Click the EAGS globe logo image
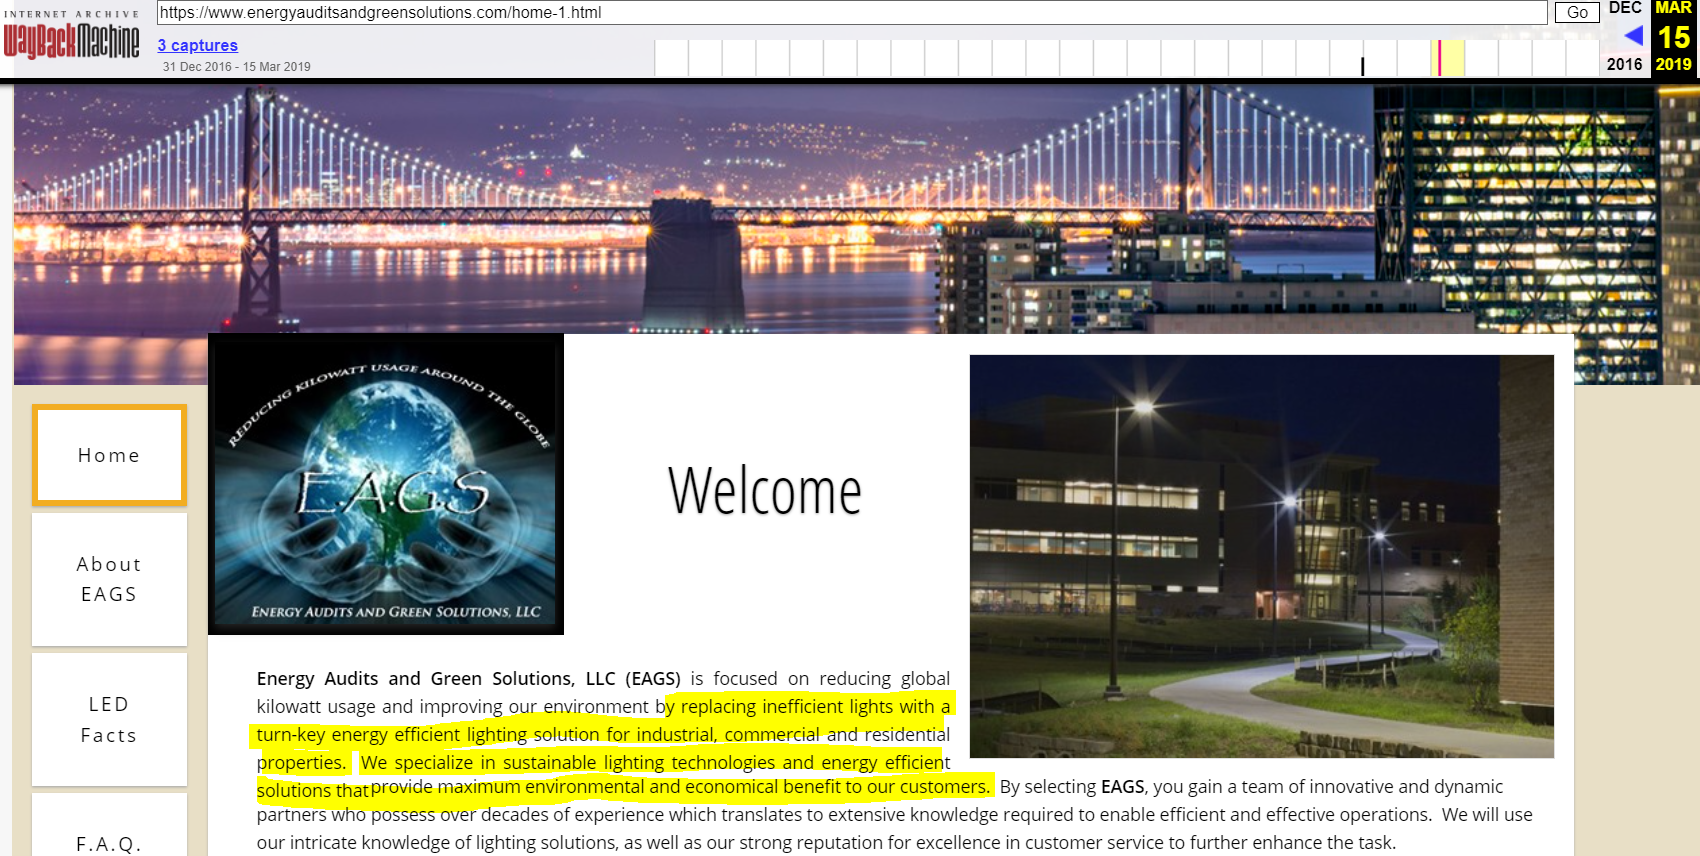 (x=386, y=484)
